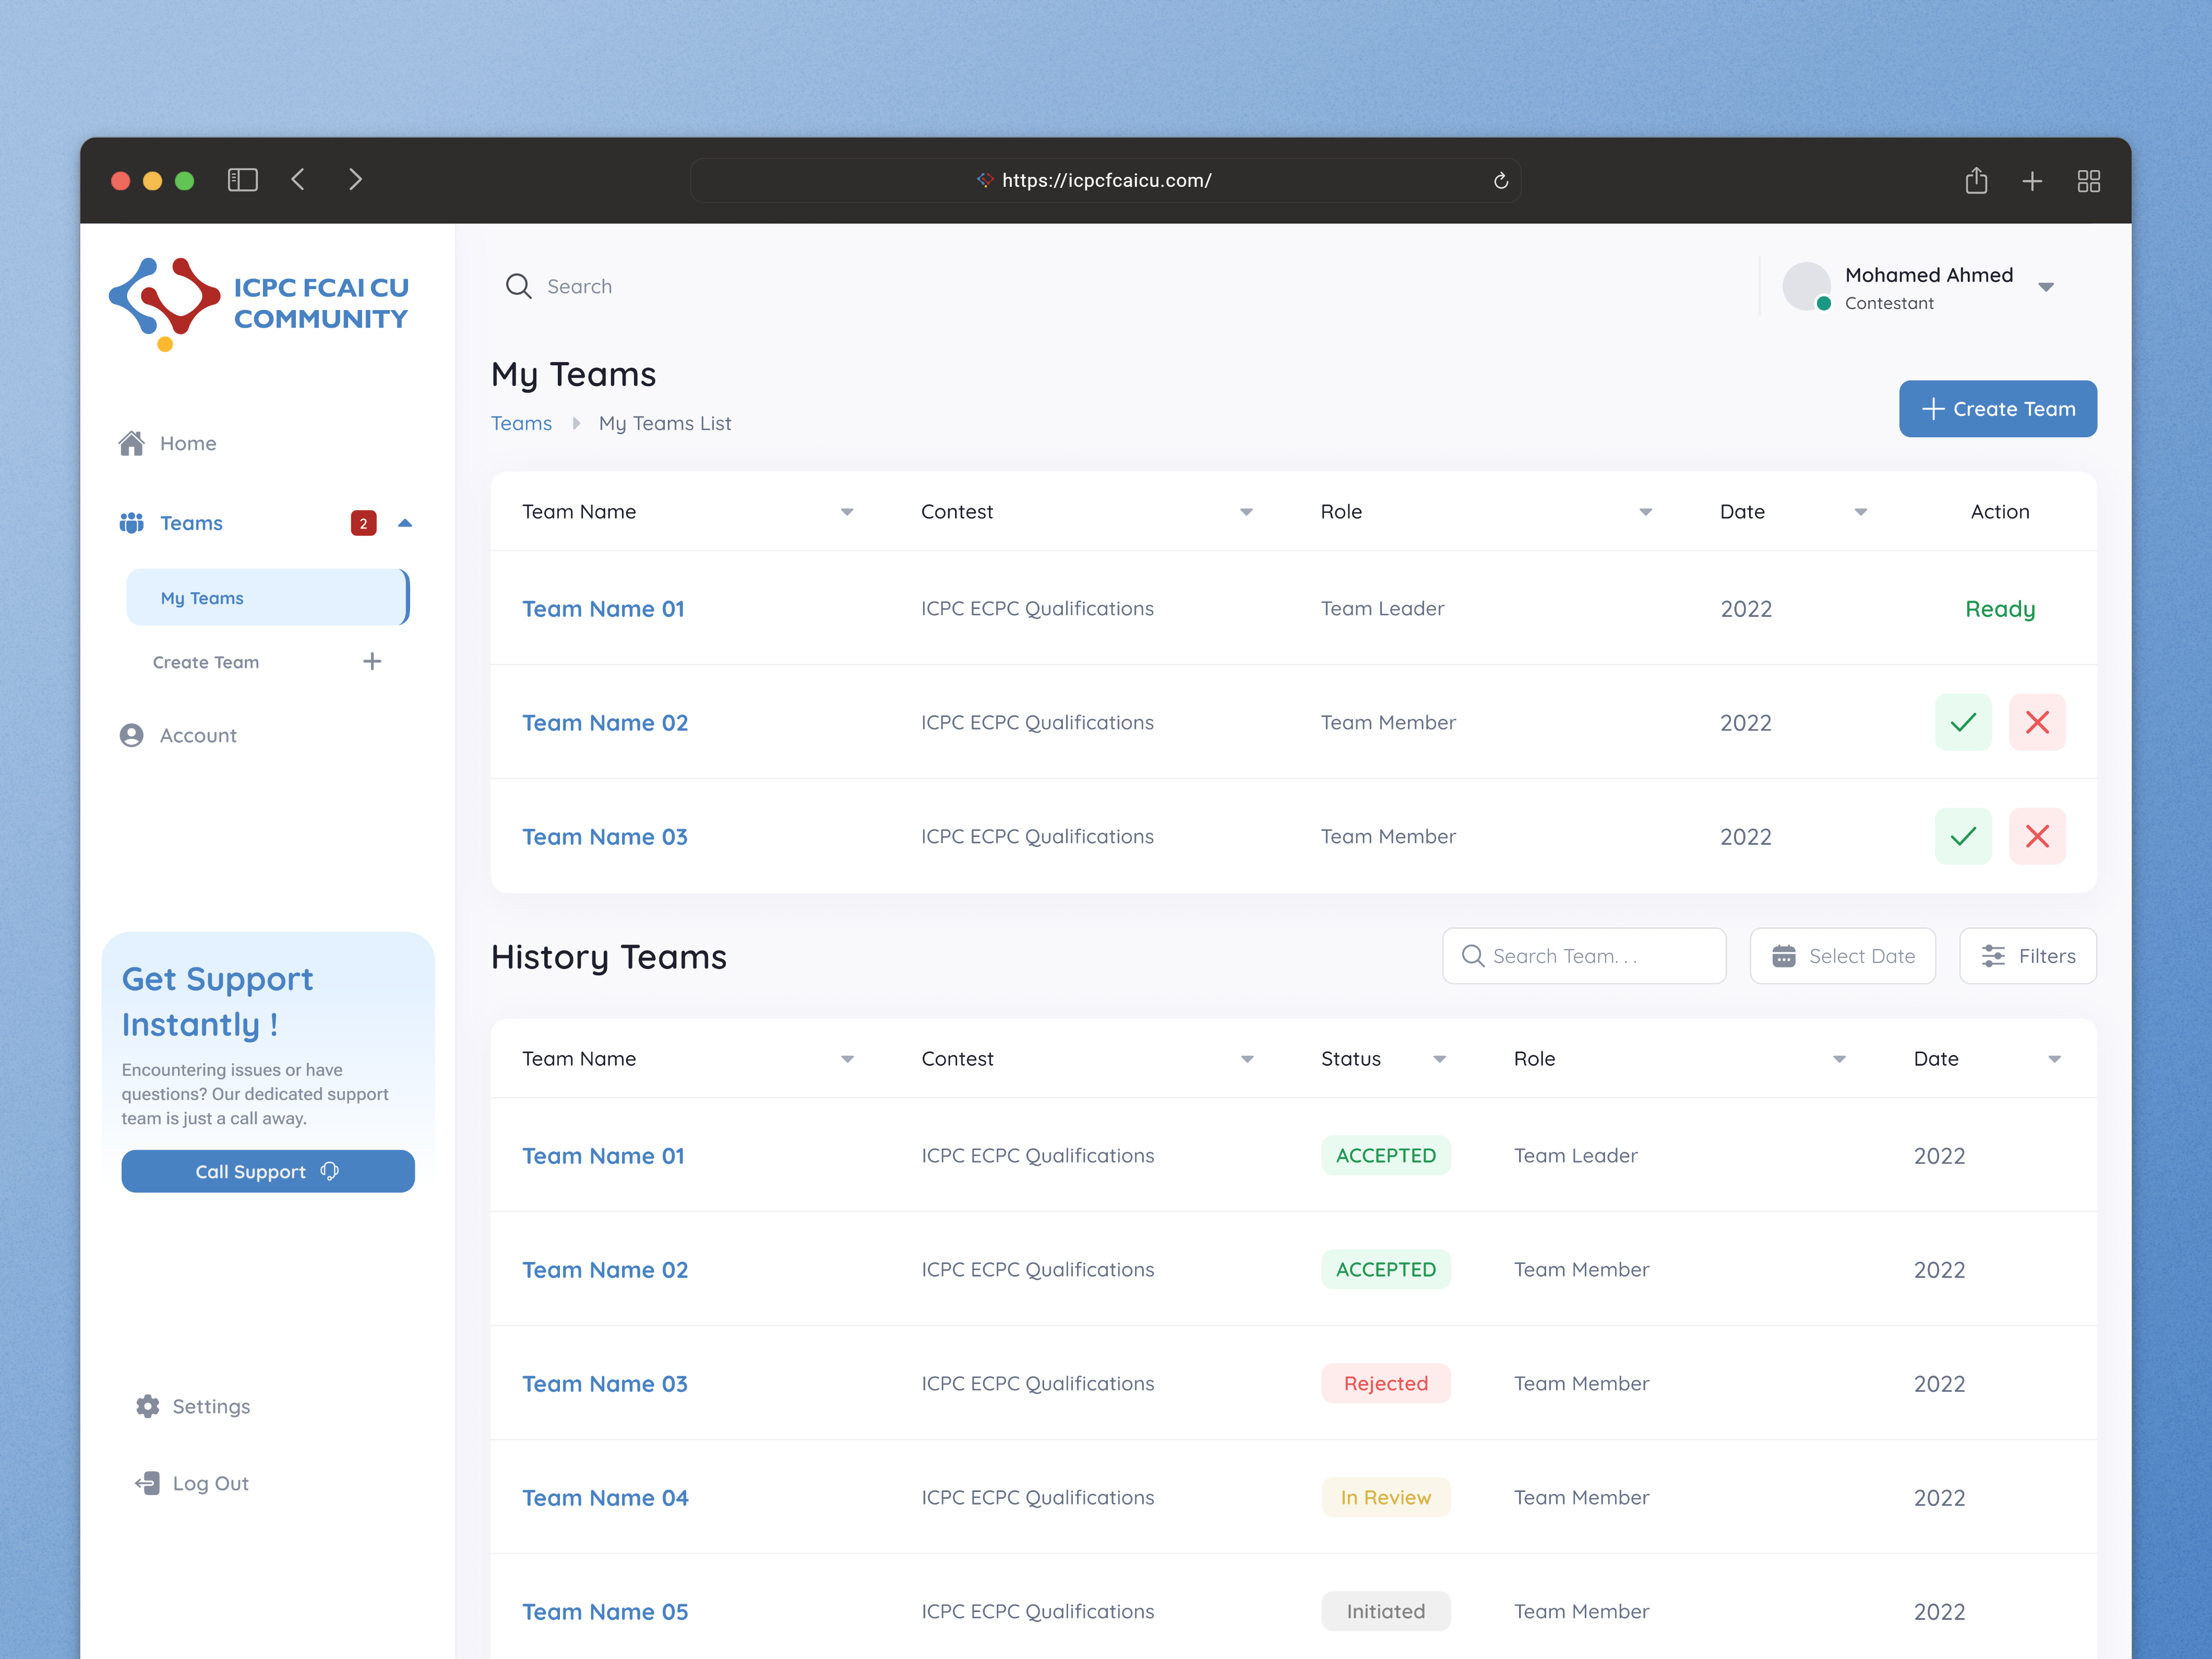
Task: Open the Contest column sort dropdown
Action: (x=1246, y=511)
